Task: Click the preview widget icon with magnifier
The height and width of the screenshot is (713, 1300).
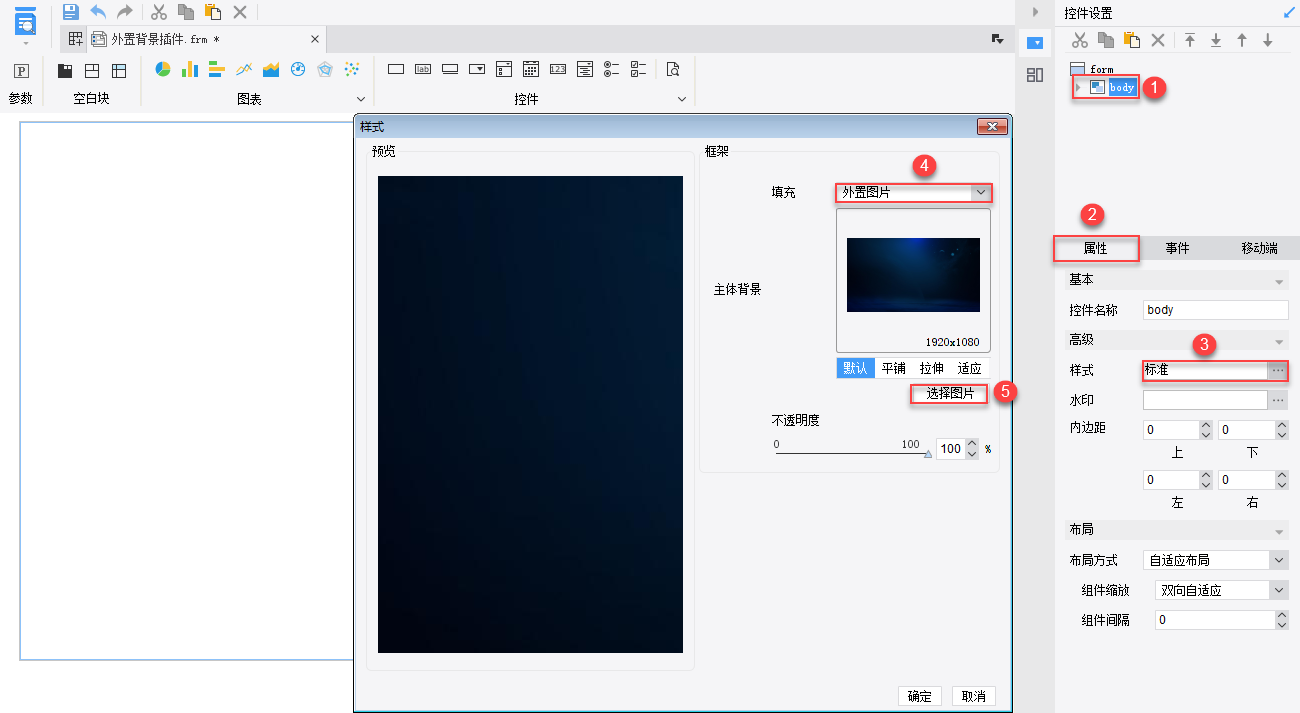Action: 673,69
